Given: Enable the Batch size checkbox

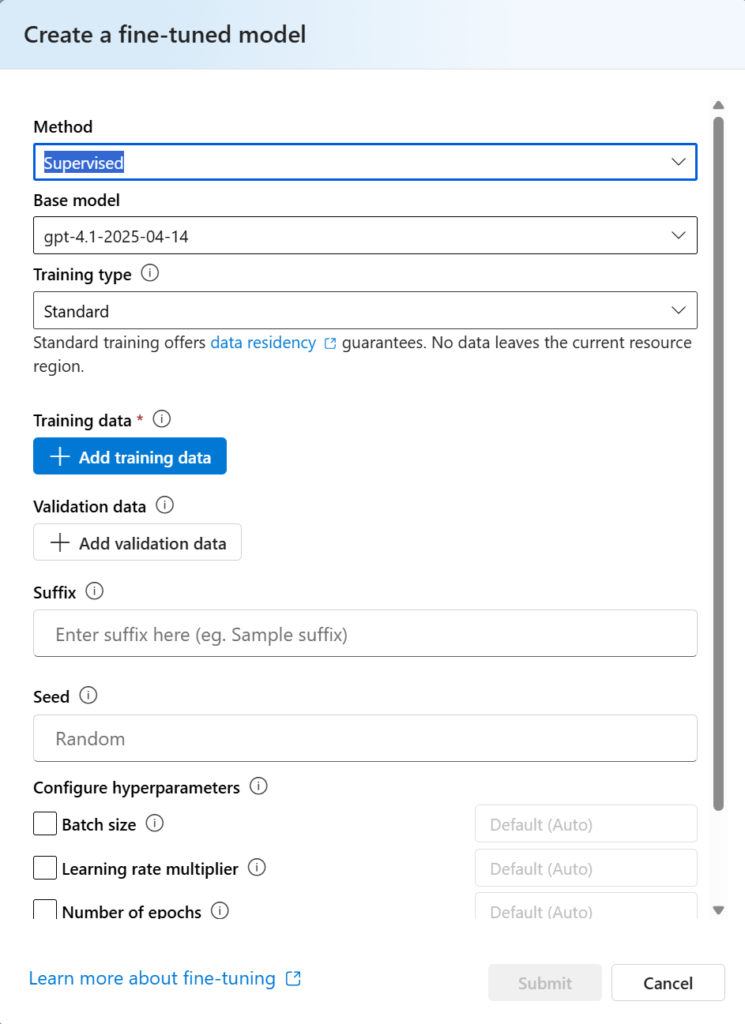Looking at the screenshot, I should 45,824.
